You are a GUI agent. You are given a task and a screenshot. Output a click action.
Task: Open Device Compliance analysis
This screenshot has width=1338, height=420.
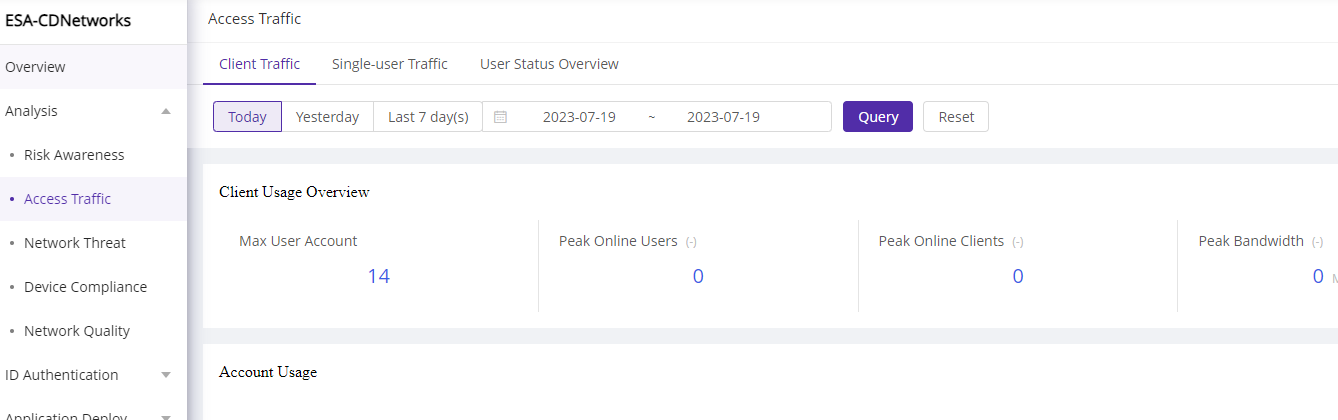pos(85,287)
